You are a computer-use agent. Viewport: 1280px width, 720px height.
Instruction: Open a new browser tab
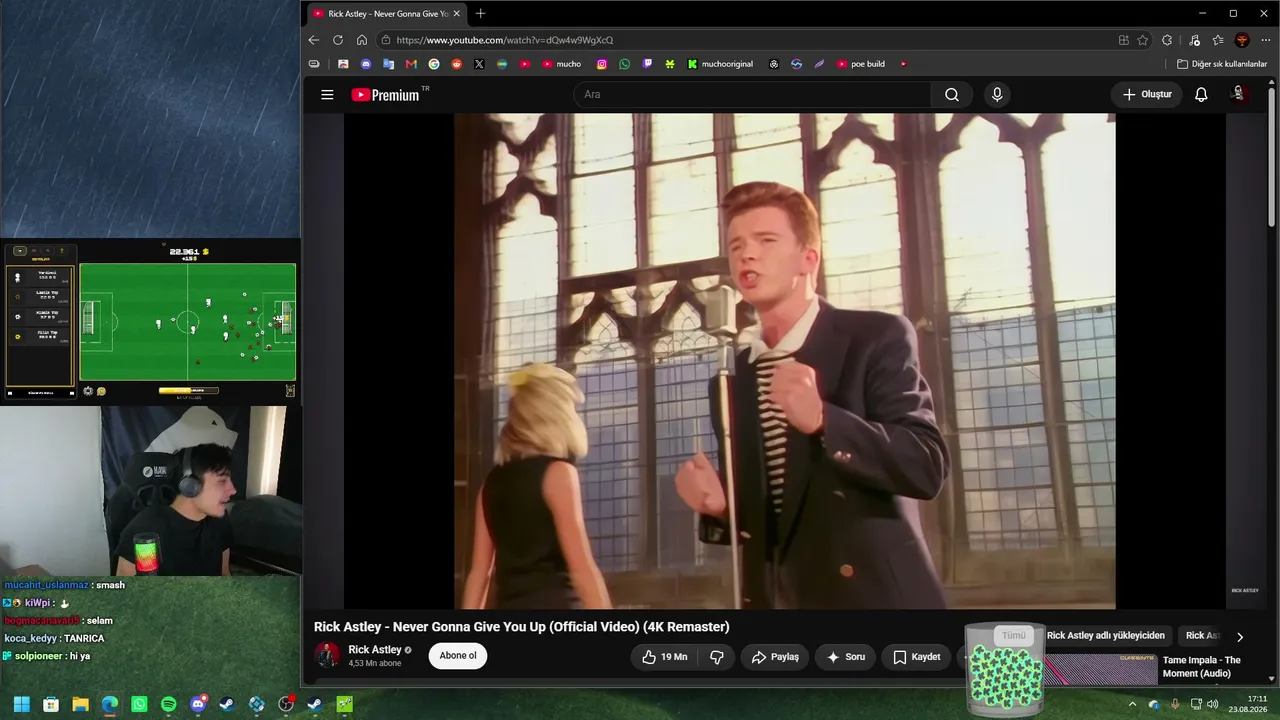[481, 14]
